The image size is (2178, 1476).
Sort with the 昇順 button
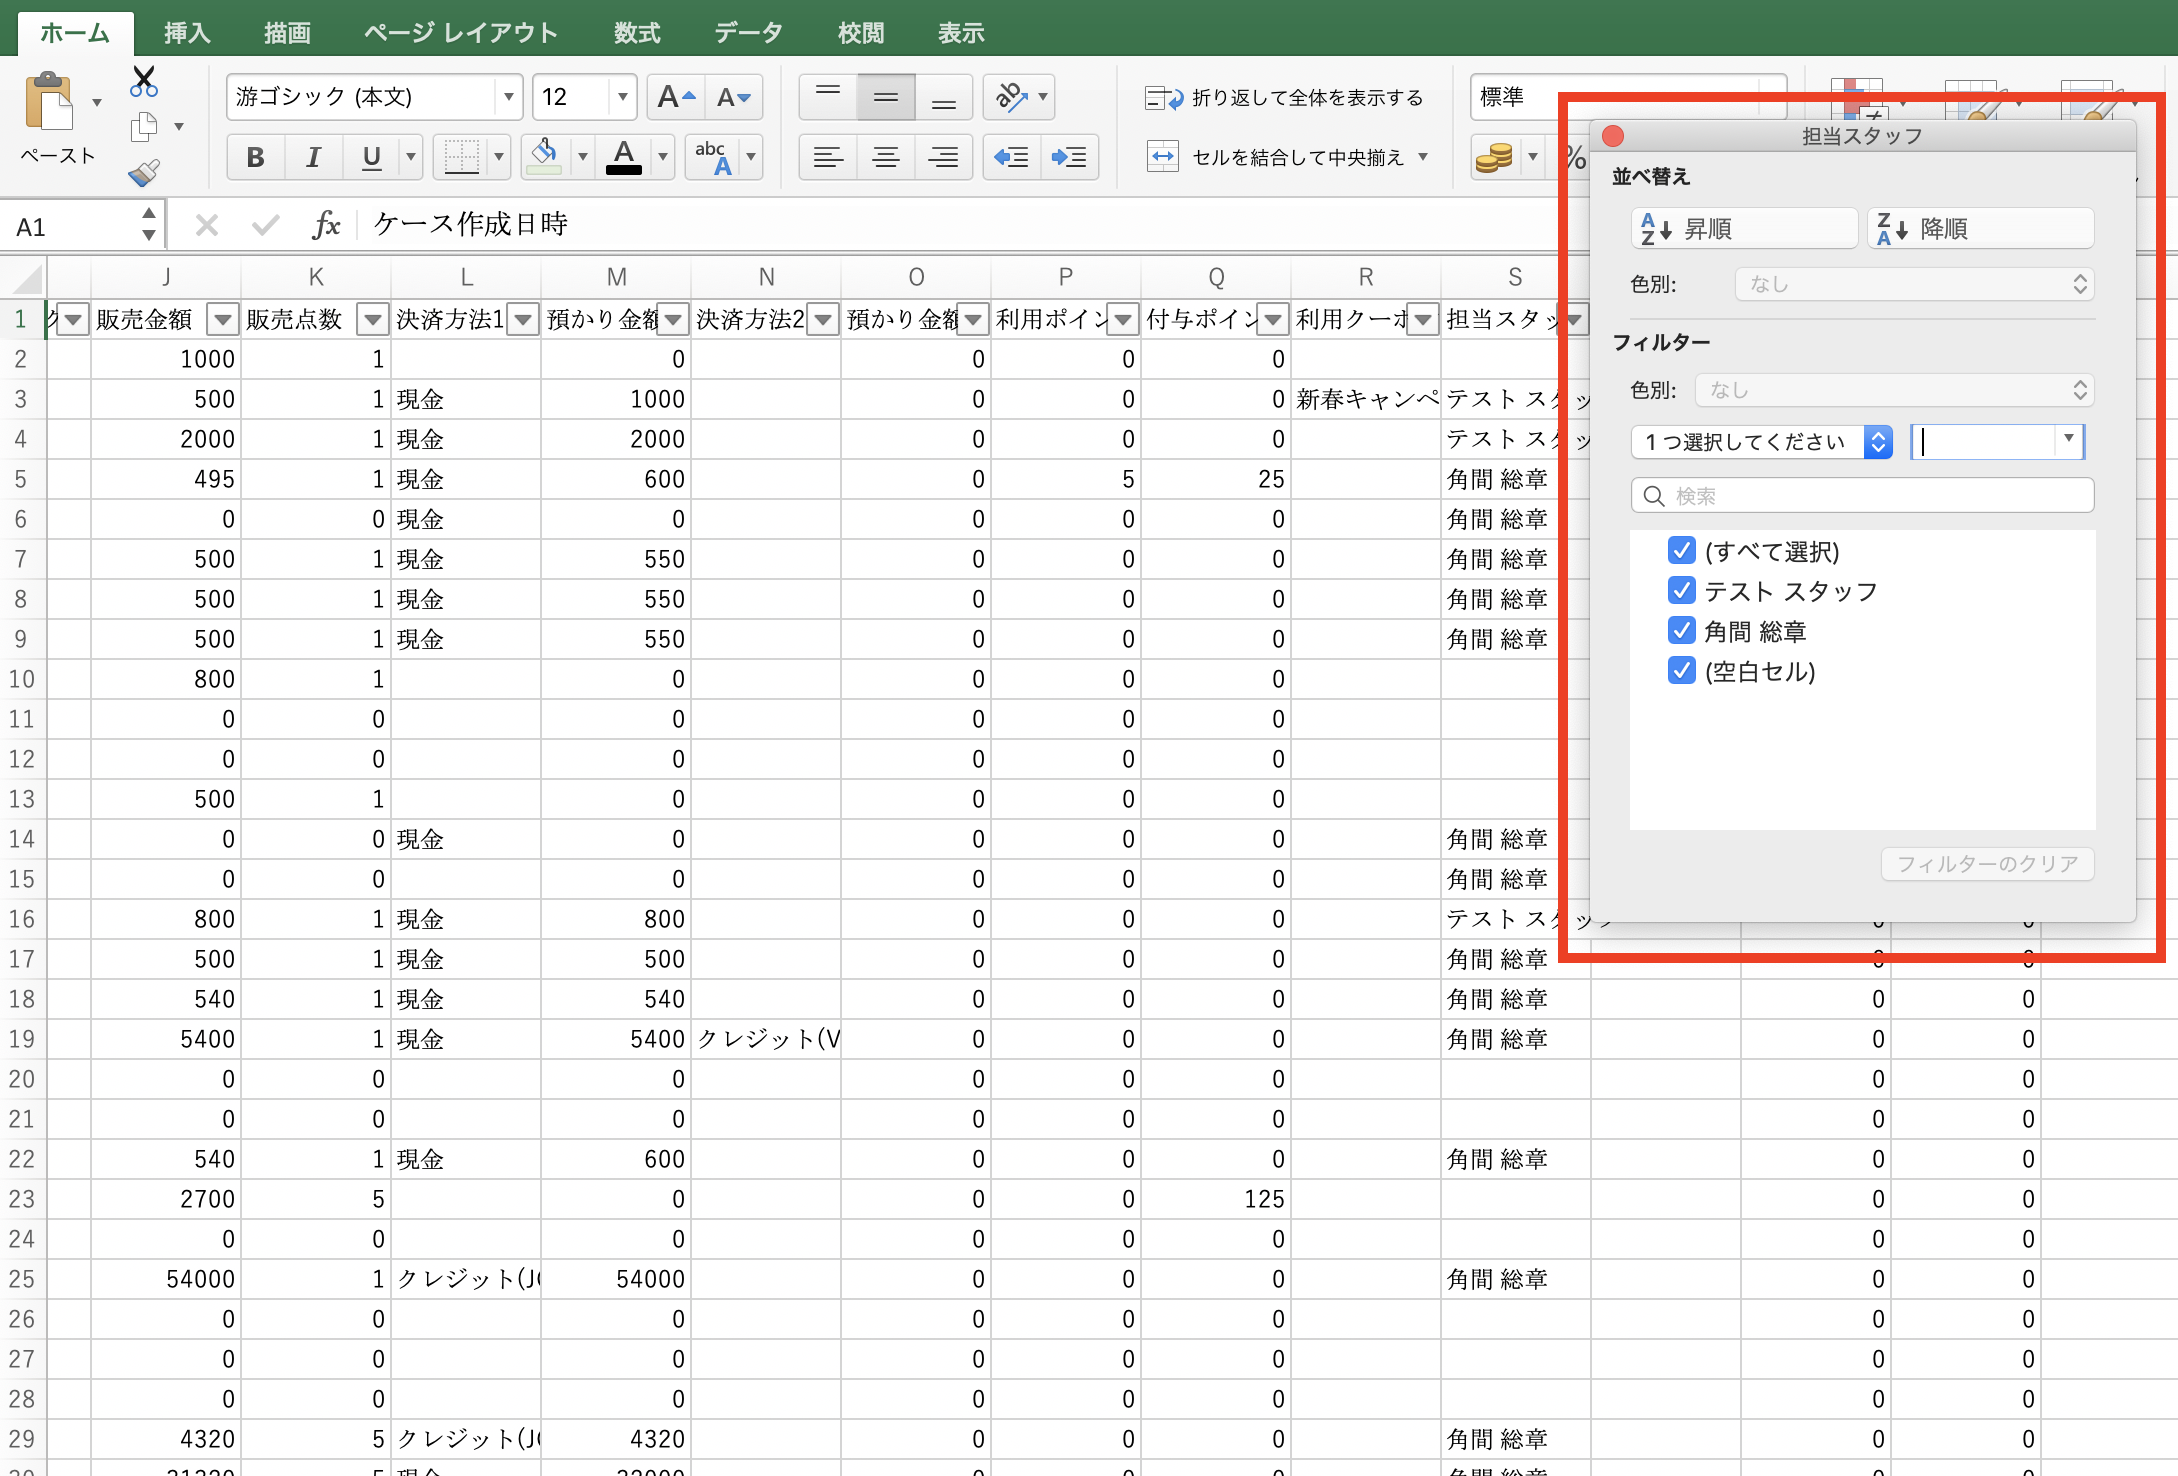pyautogui.click(x=1744, y=228)
